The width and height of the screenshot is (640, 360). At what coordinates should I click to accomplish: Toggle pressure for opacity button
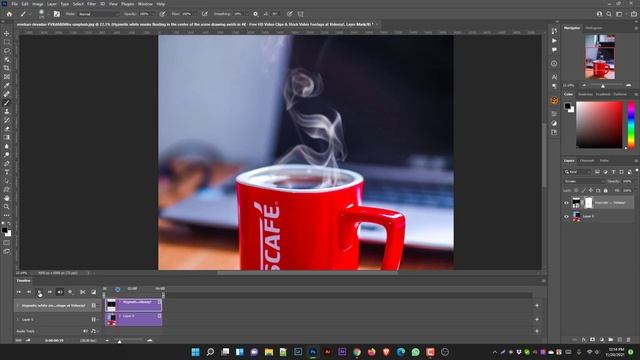tap(162, 14)
